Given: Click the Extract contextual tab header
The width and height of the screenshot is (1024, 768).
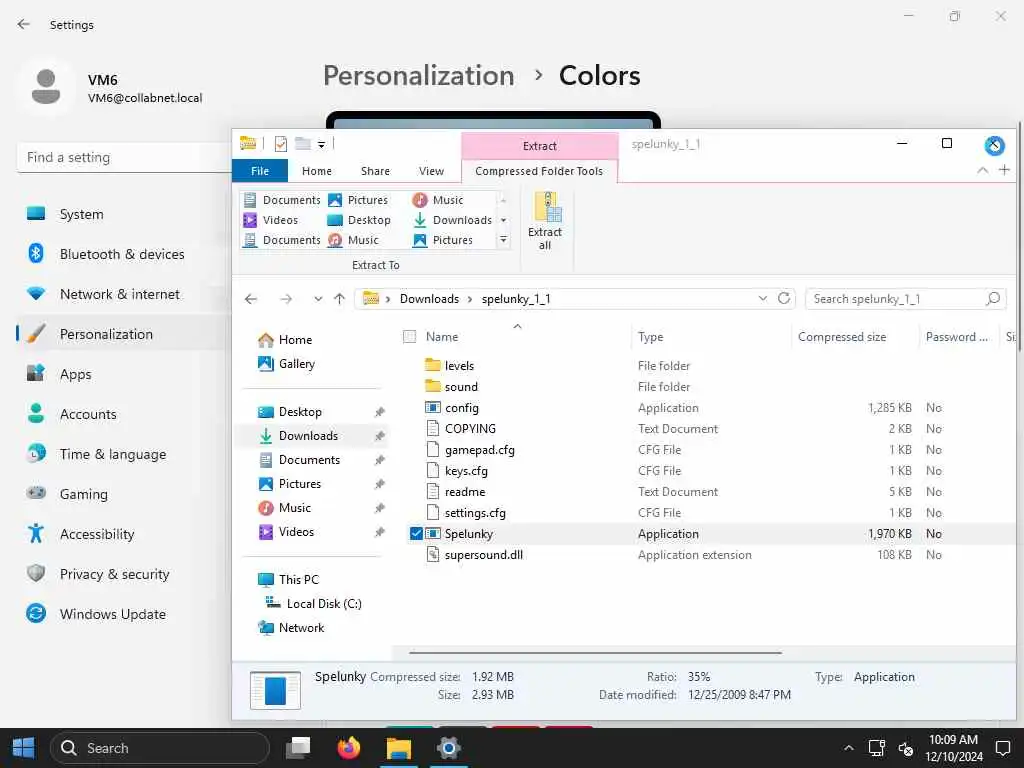Looking at the screenshot, I should point(539,146).
